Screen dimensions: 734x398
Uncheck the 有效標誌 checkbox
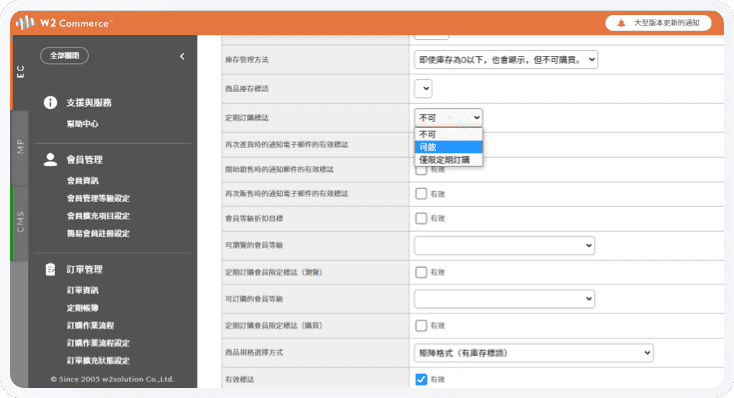(x=421, y=379)
